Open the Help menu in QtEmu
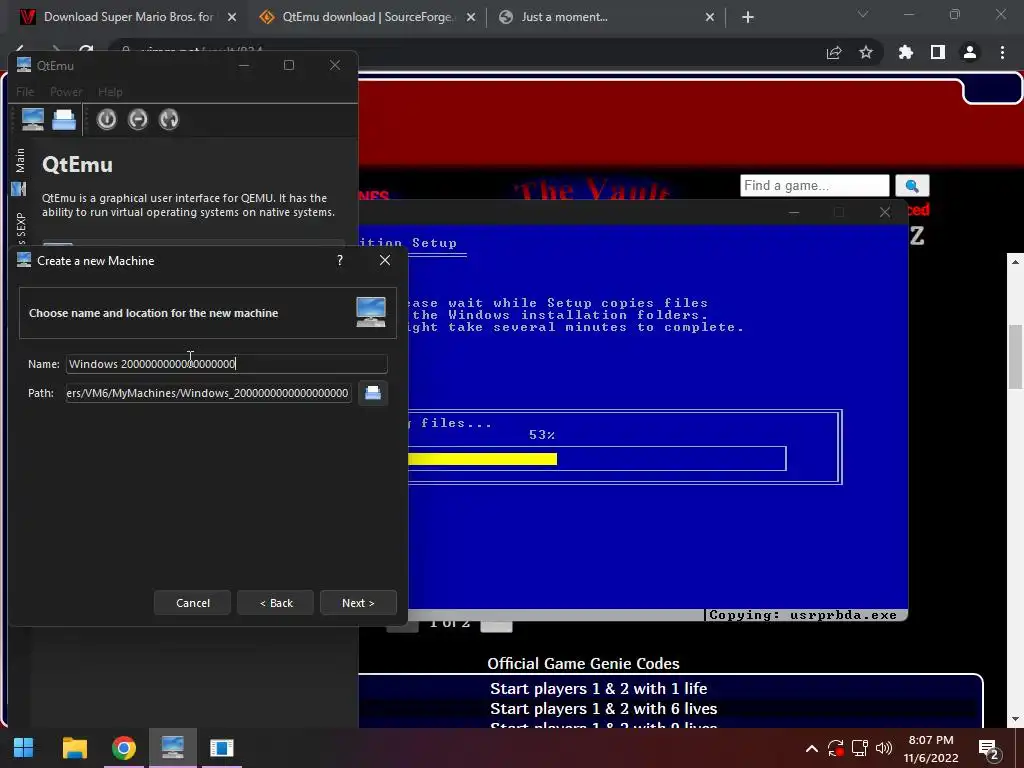The image size is (1024, 768). tap(110, 92)
